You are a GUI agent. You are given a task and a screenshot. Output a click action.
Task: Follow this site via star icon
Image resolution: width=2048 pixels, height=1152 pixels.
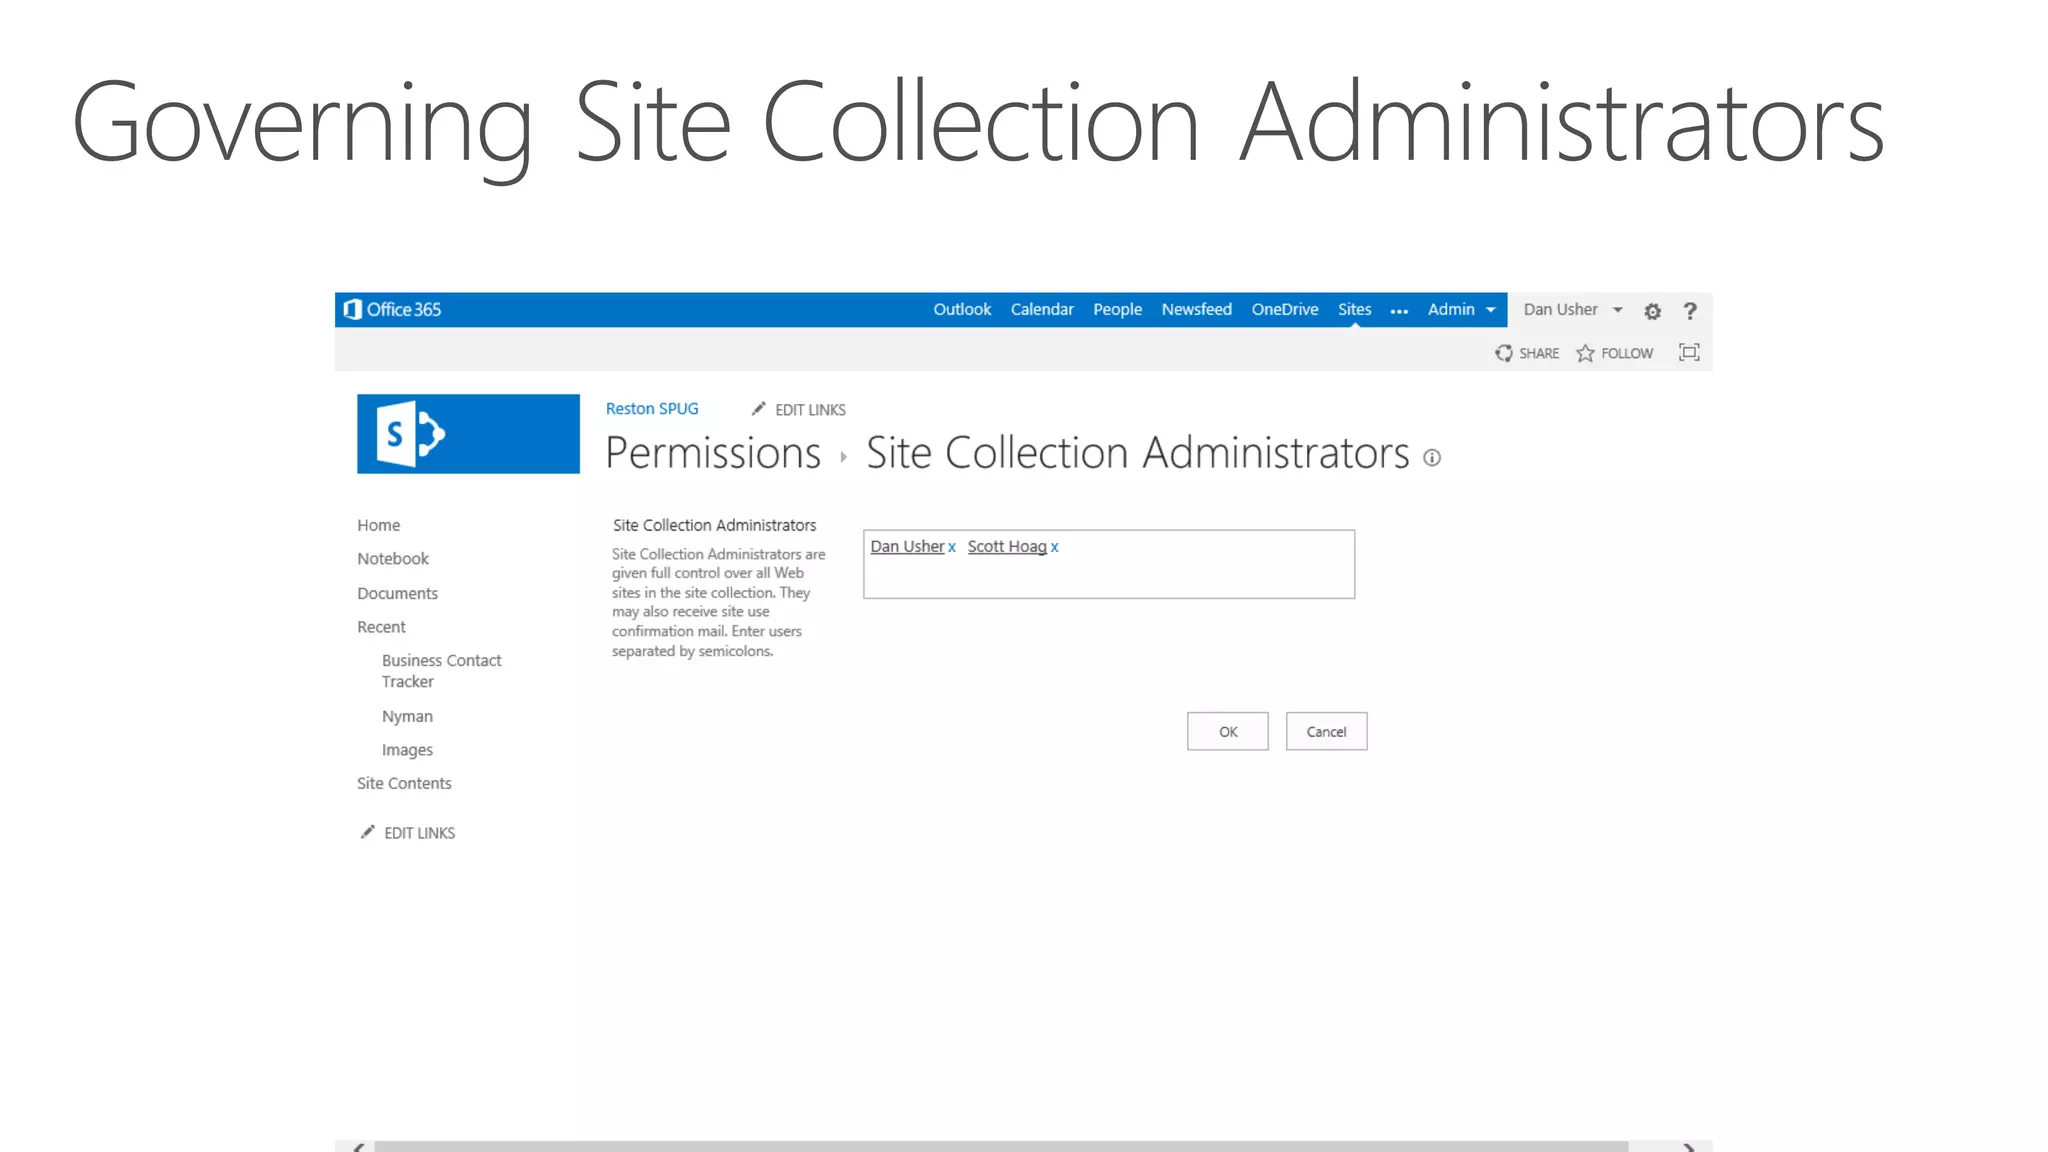[x=1585, y=353]
